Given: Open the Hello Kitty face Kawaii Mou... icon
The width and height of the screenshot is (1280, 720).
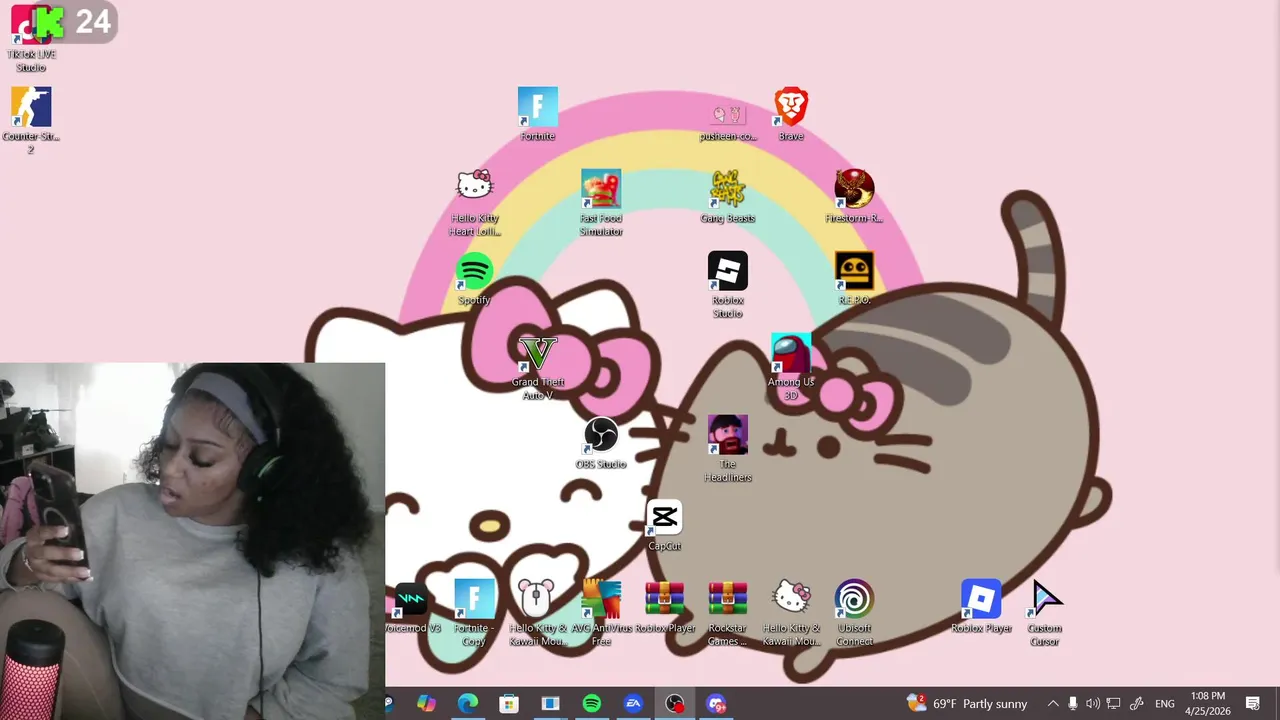Looking at the screenshot, I should coord(791,613).
